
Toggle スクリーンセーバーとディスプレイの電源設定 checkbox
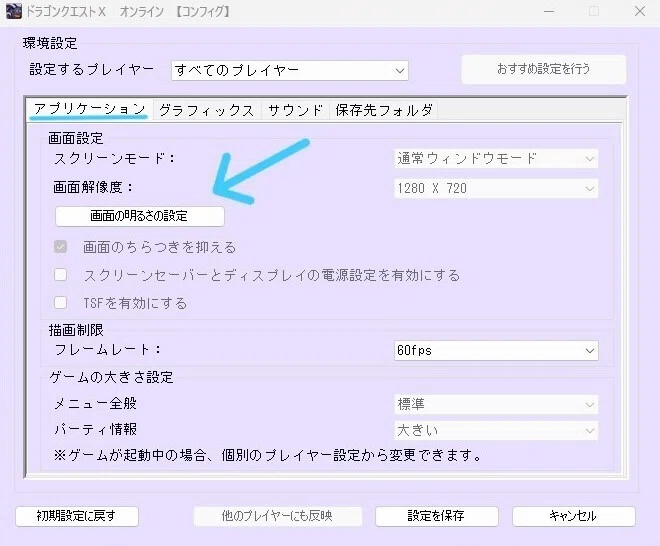61,275
